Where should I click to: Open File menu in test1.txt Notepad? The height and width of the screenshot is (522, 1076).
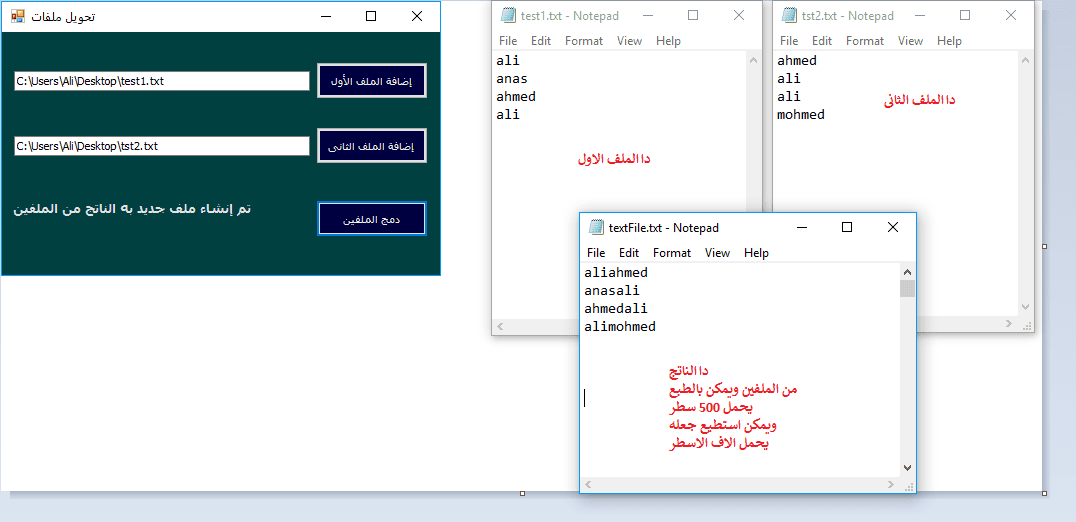pos(508,41)
